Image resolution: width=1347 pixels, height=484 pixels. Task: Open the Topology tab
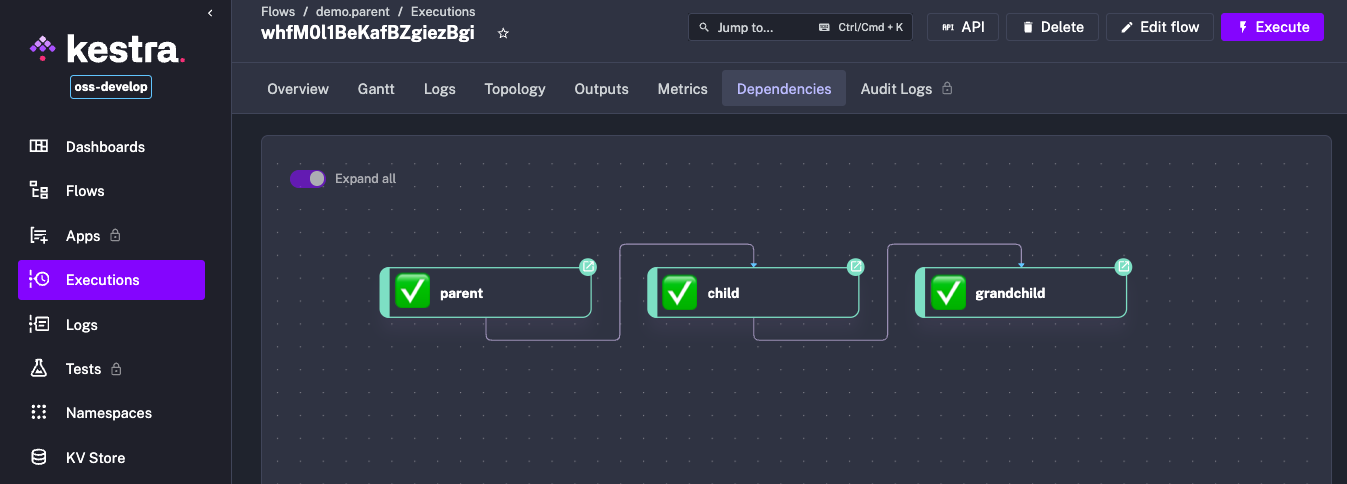(x=515, y=89)
